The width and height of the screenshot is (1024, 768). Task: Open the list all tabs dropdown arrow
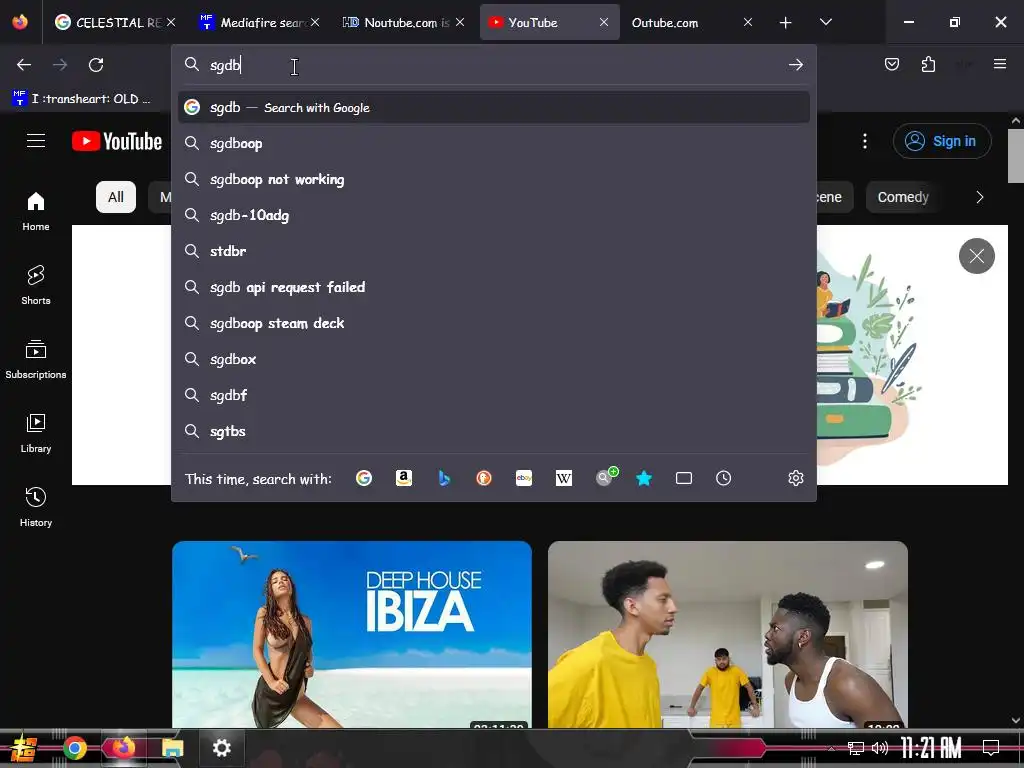(825, 22)
